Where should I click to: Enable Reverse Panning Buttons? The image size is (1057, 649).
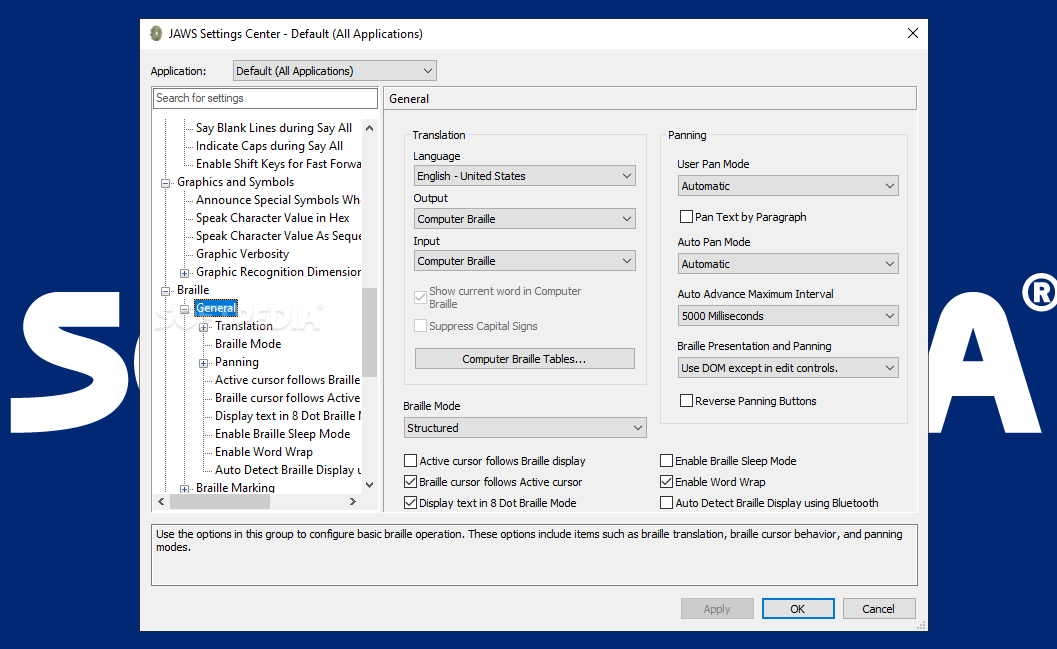pyautogui.click(x=686, y=401)
